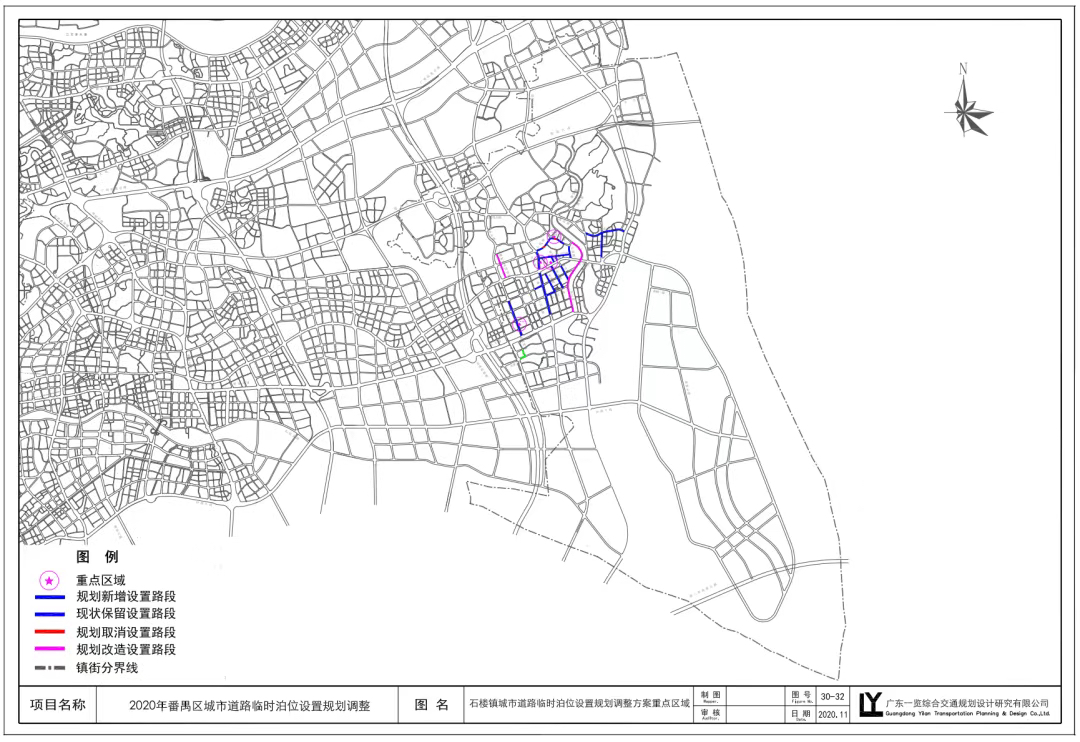Click the project title 2020年番禺区城市道路临时泊位设置规划调整
Viewport: 1080px width, 742px height.
[x=249, y=704]
